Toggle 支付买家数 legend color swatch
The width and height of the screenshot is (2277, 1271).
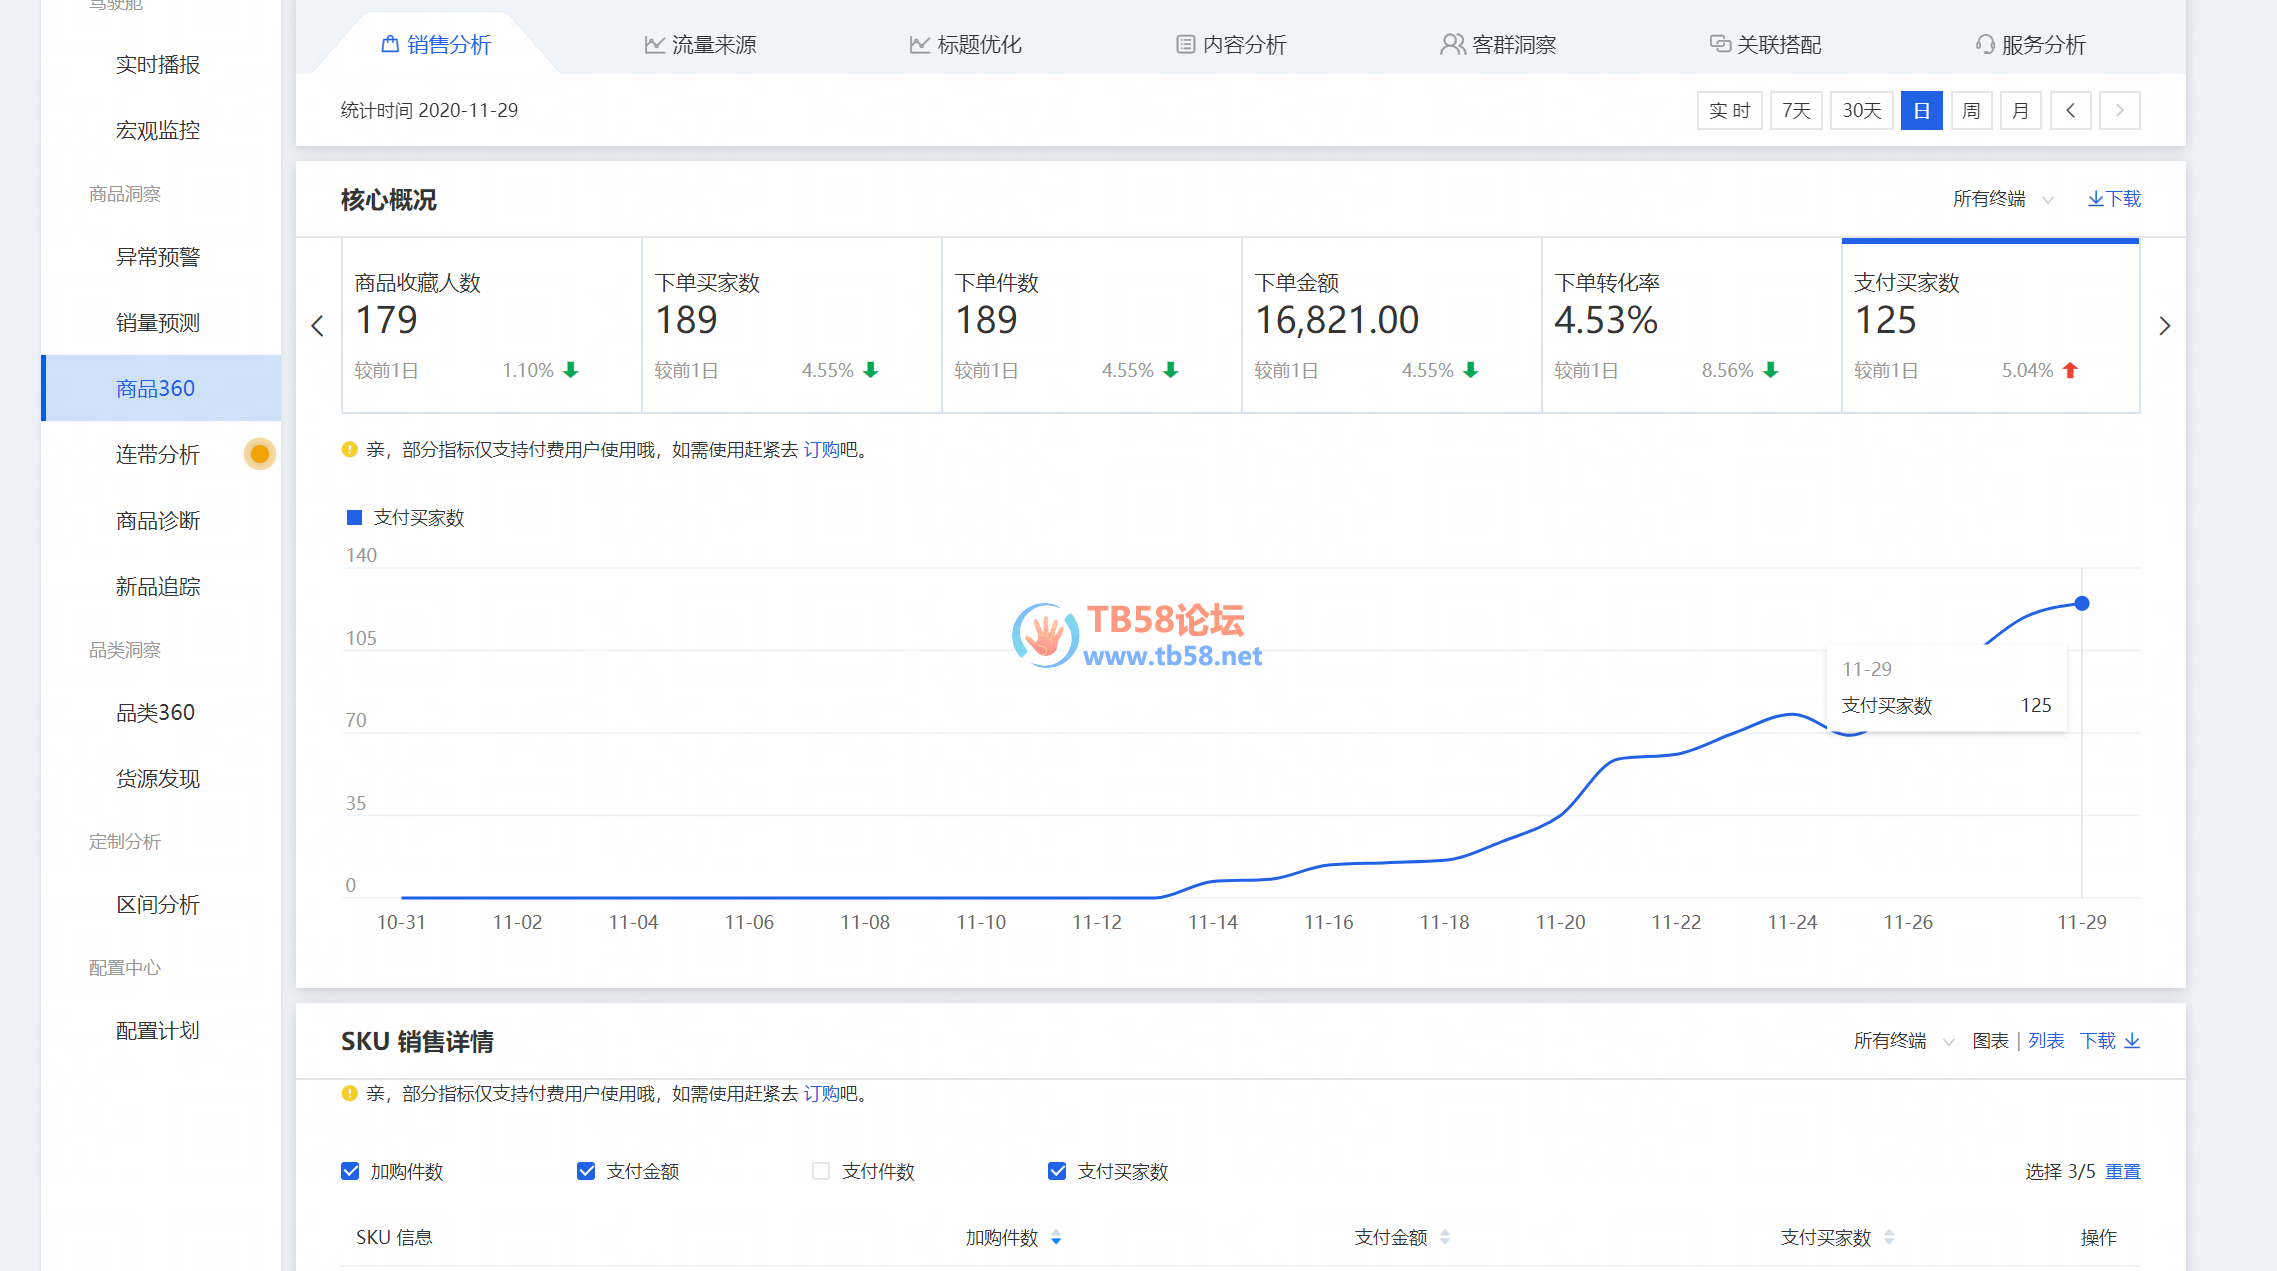coord(354,517)
